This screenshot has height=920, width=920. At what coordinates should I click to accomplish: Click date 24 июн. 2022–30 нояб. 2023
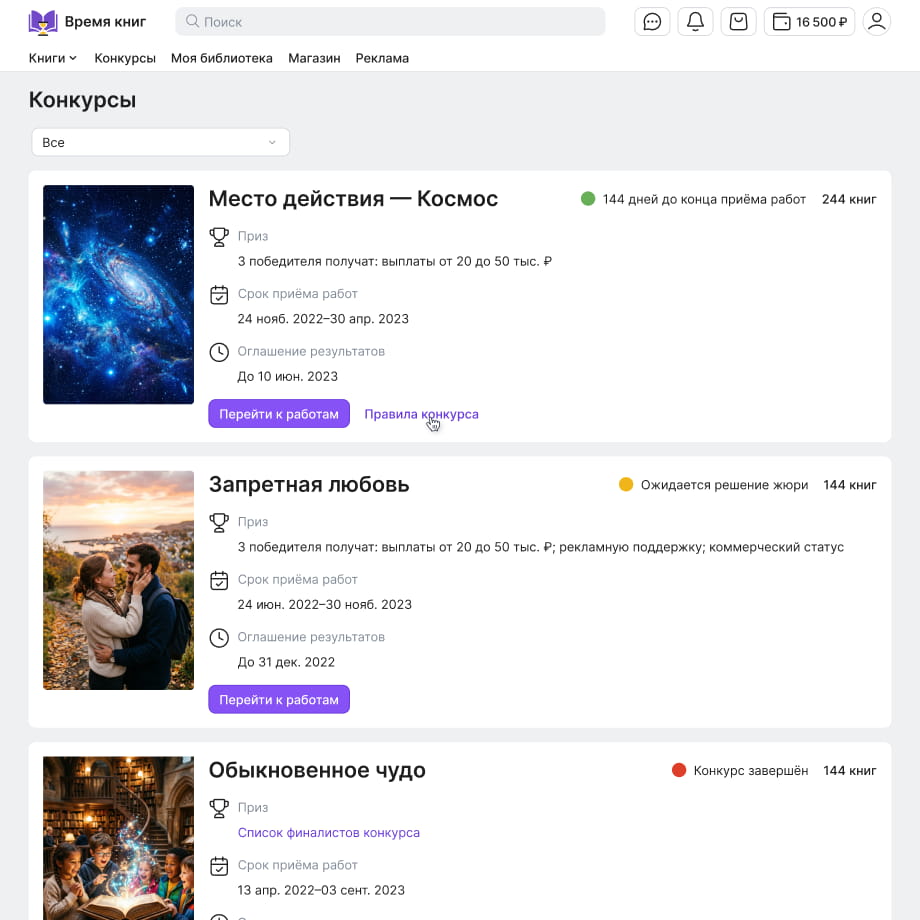click(324, 604)
